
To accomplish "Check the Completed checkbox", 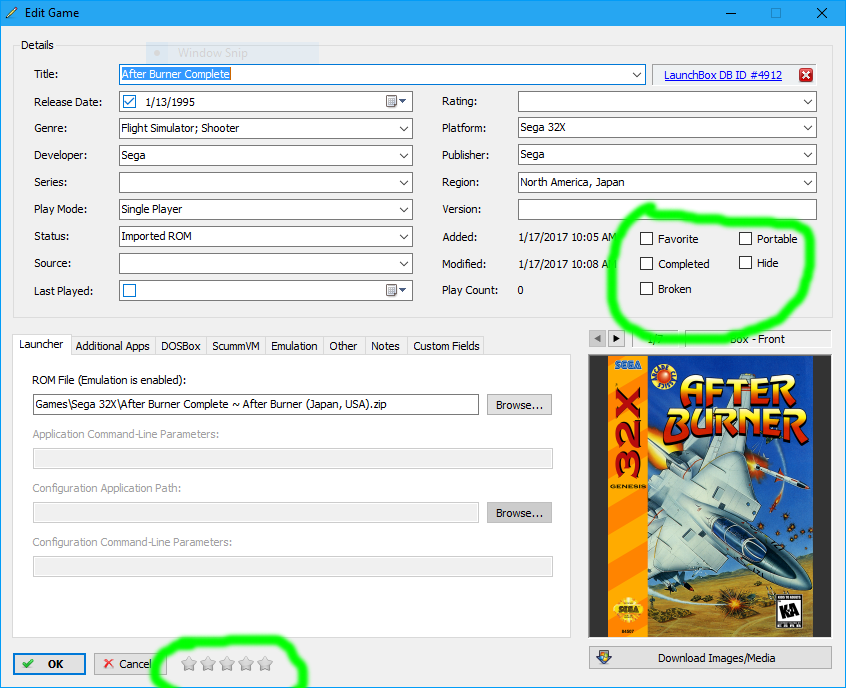I will [x=646, y=263].
